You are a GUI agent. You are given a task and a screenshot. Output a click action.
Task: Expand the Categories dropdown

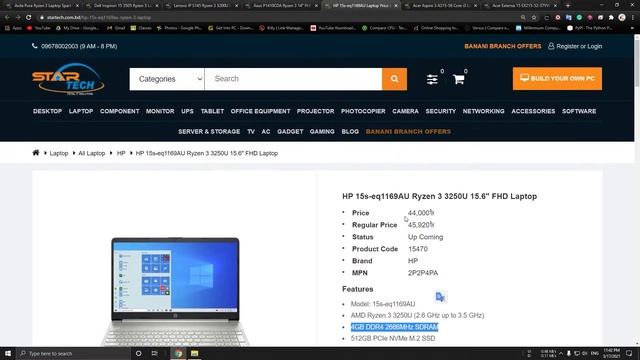click(x=167, y=79)
